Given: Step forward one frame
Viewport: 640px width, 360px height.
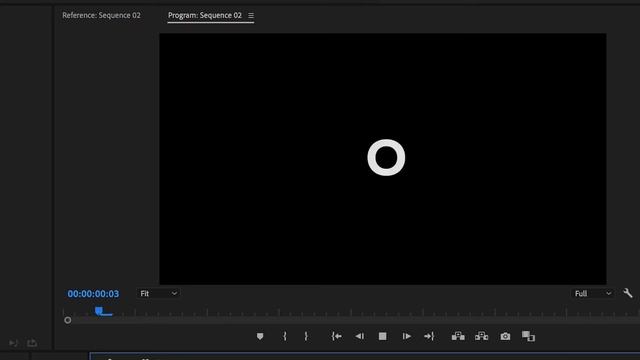Looking at the screenshot, I should coord(407,336).
